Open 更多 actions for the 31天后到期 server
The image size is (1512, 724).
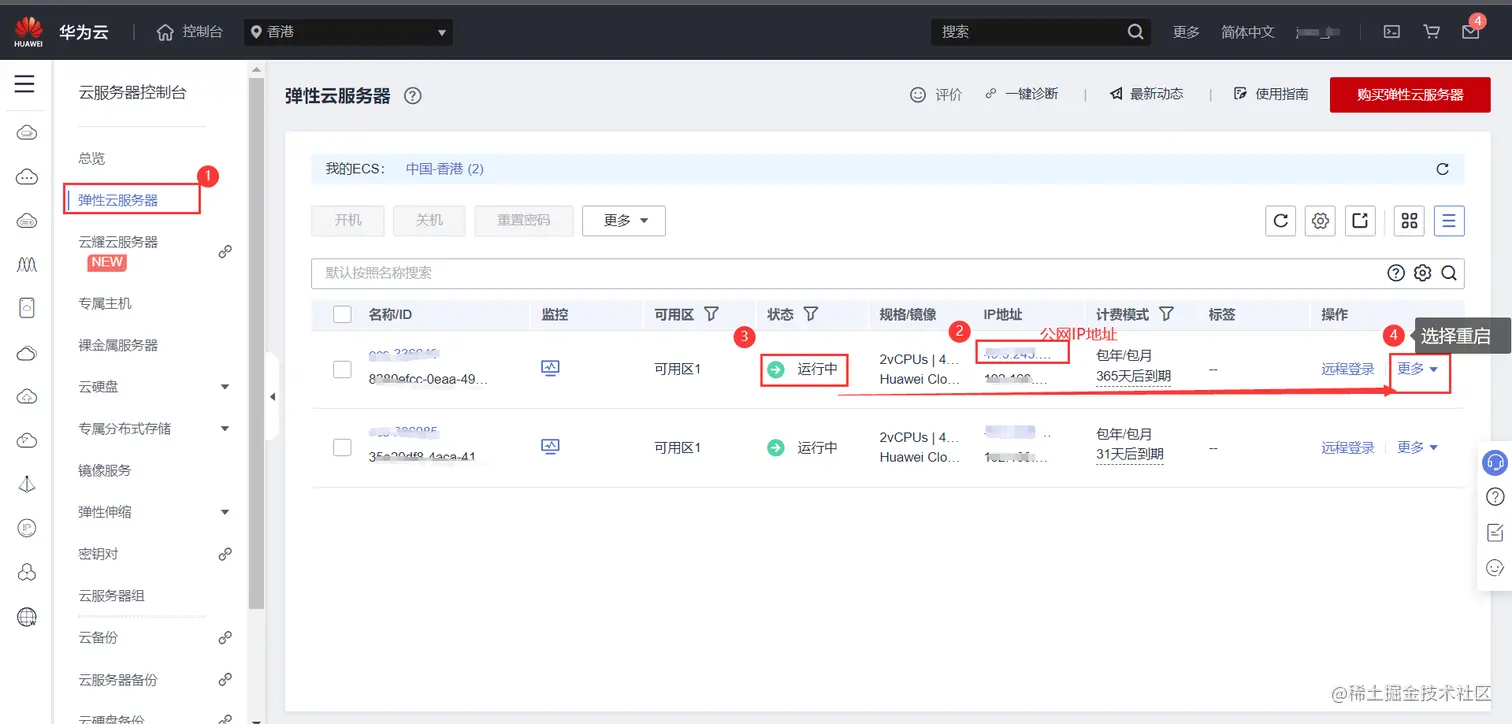pos(1418,448)
